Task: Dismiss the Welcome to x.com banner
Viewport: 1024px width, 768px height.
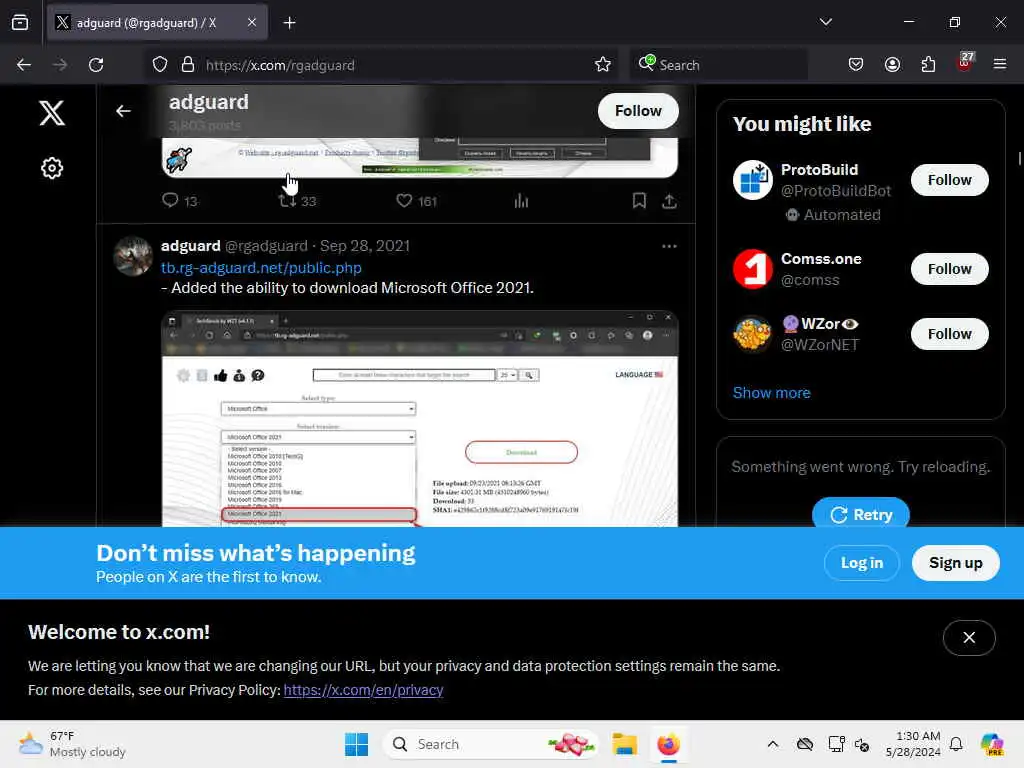Action: (969, 637)
